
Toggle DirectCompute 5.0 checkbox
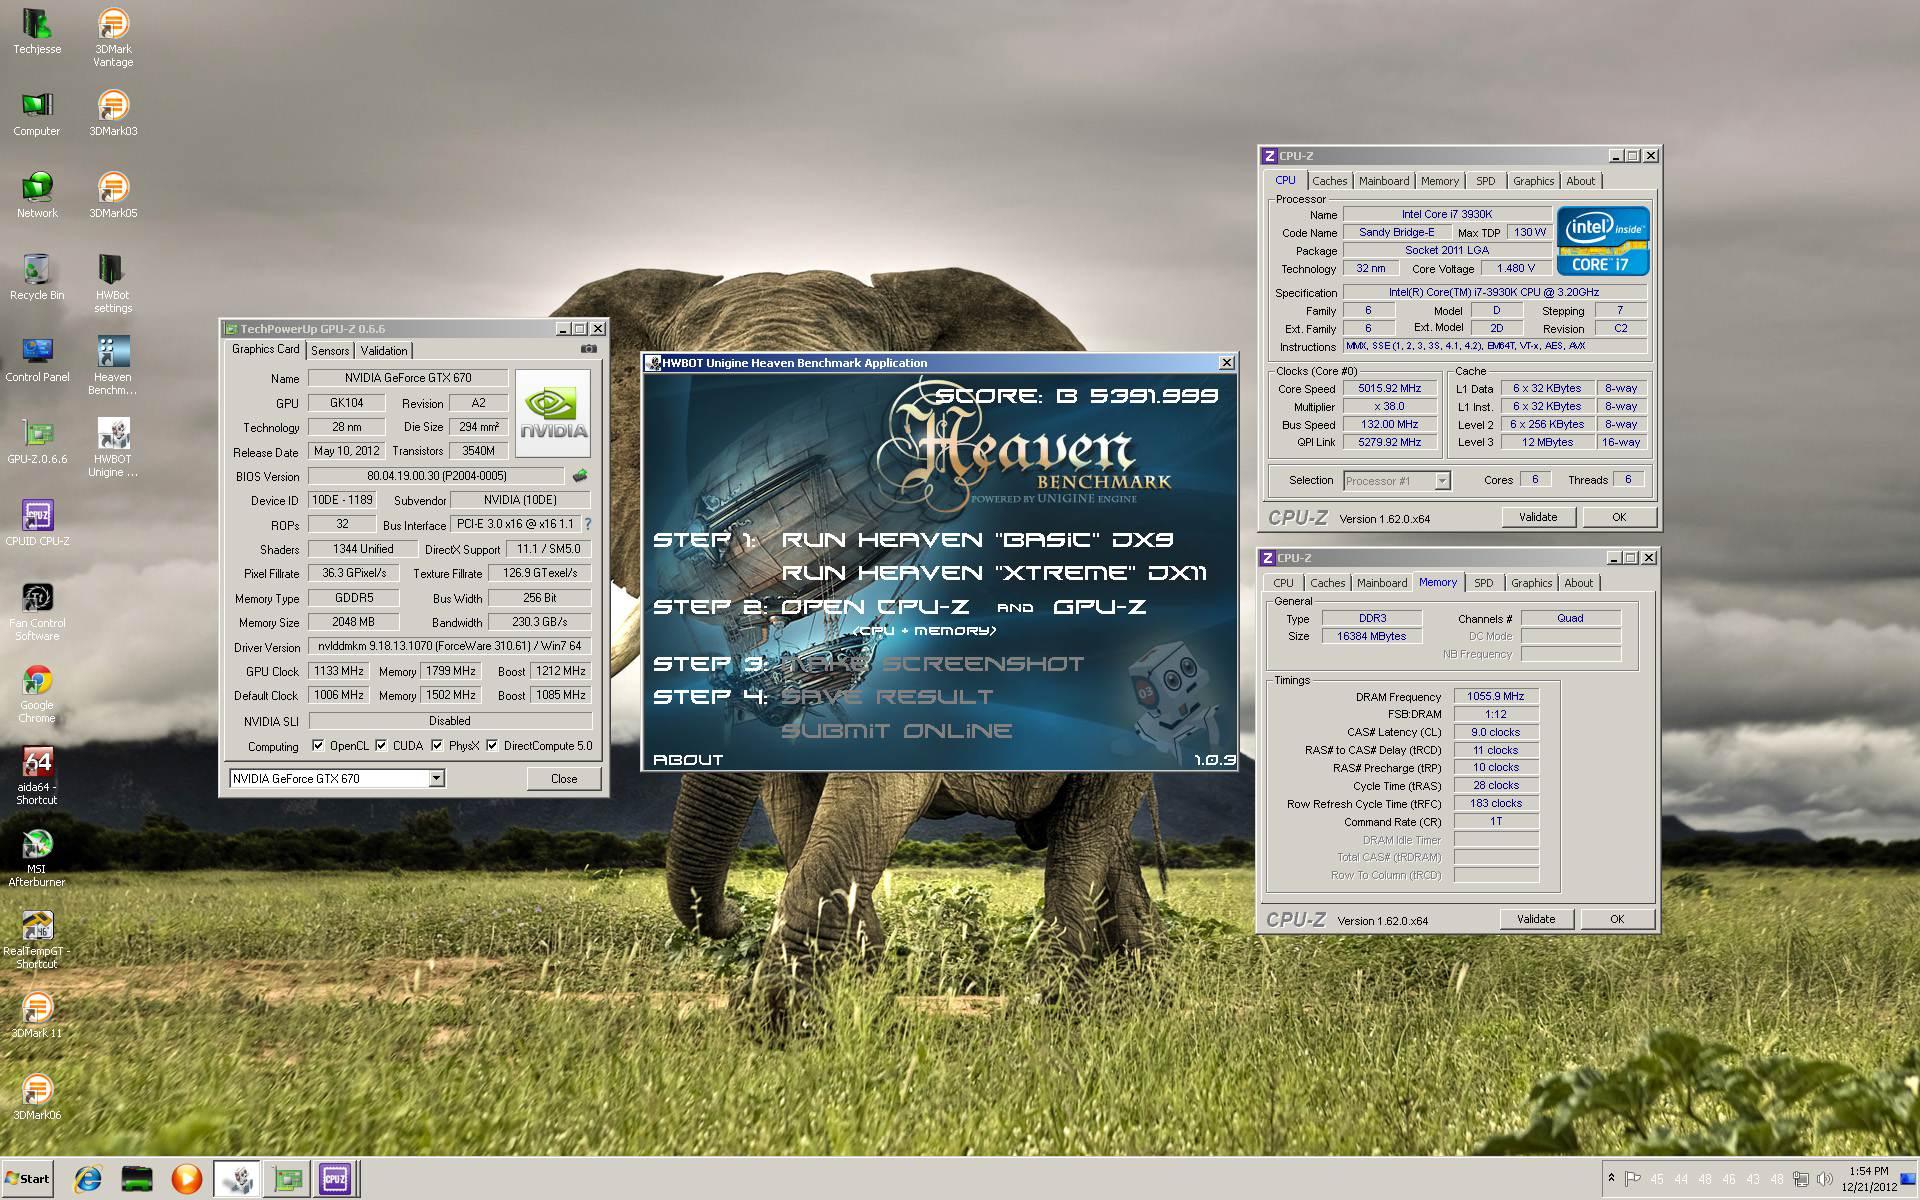pos(492,745)
